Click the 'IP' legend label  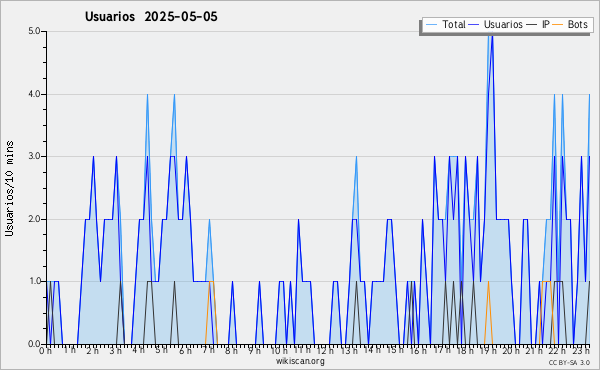(x=546, y=24)
